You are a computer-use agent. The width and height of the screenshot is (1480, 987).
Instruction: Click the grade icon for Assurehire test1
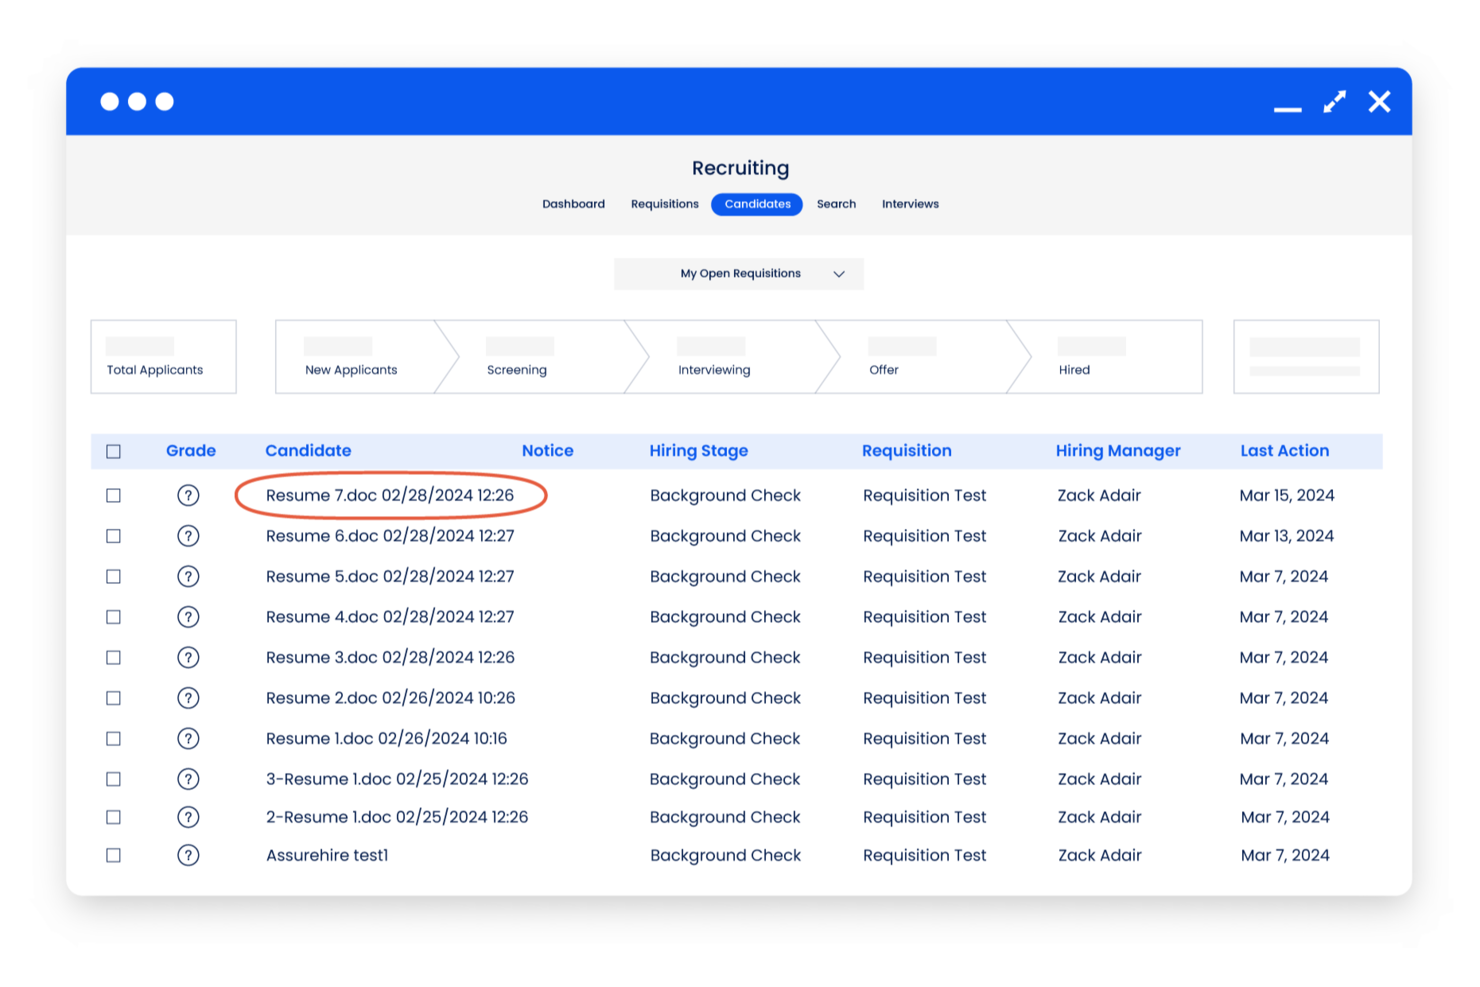[189, 855]
